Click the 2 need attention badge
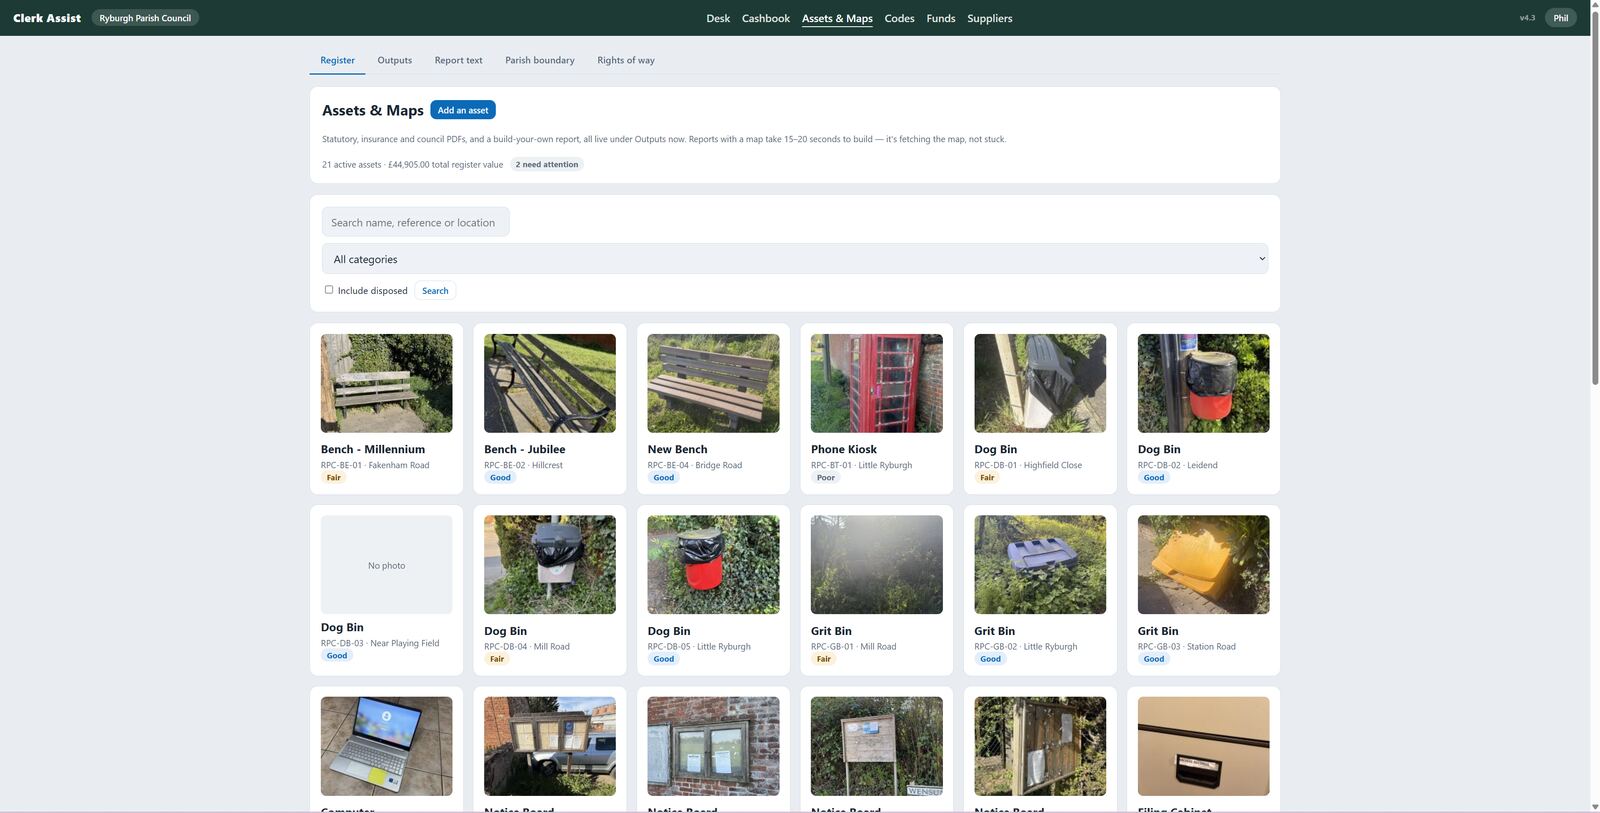This screenshot has width=1600, height=813. tap(547, 164)
